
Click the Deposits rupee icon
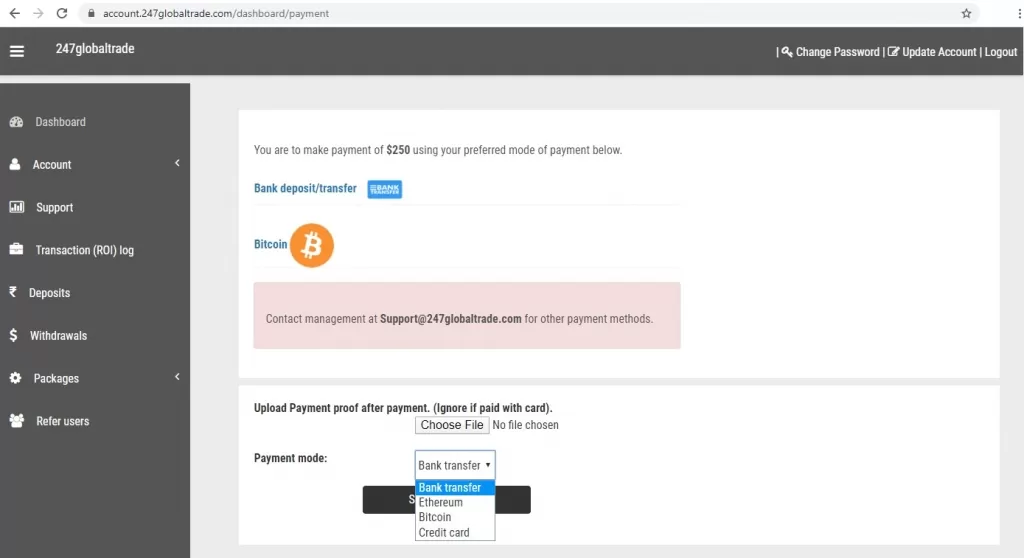coord(13,292)
